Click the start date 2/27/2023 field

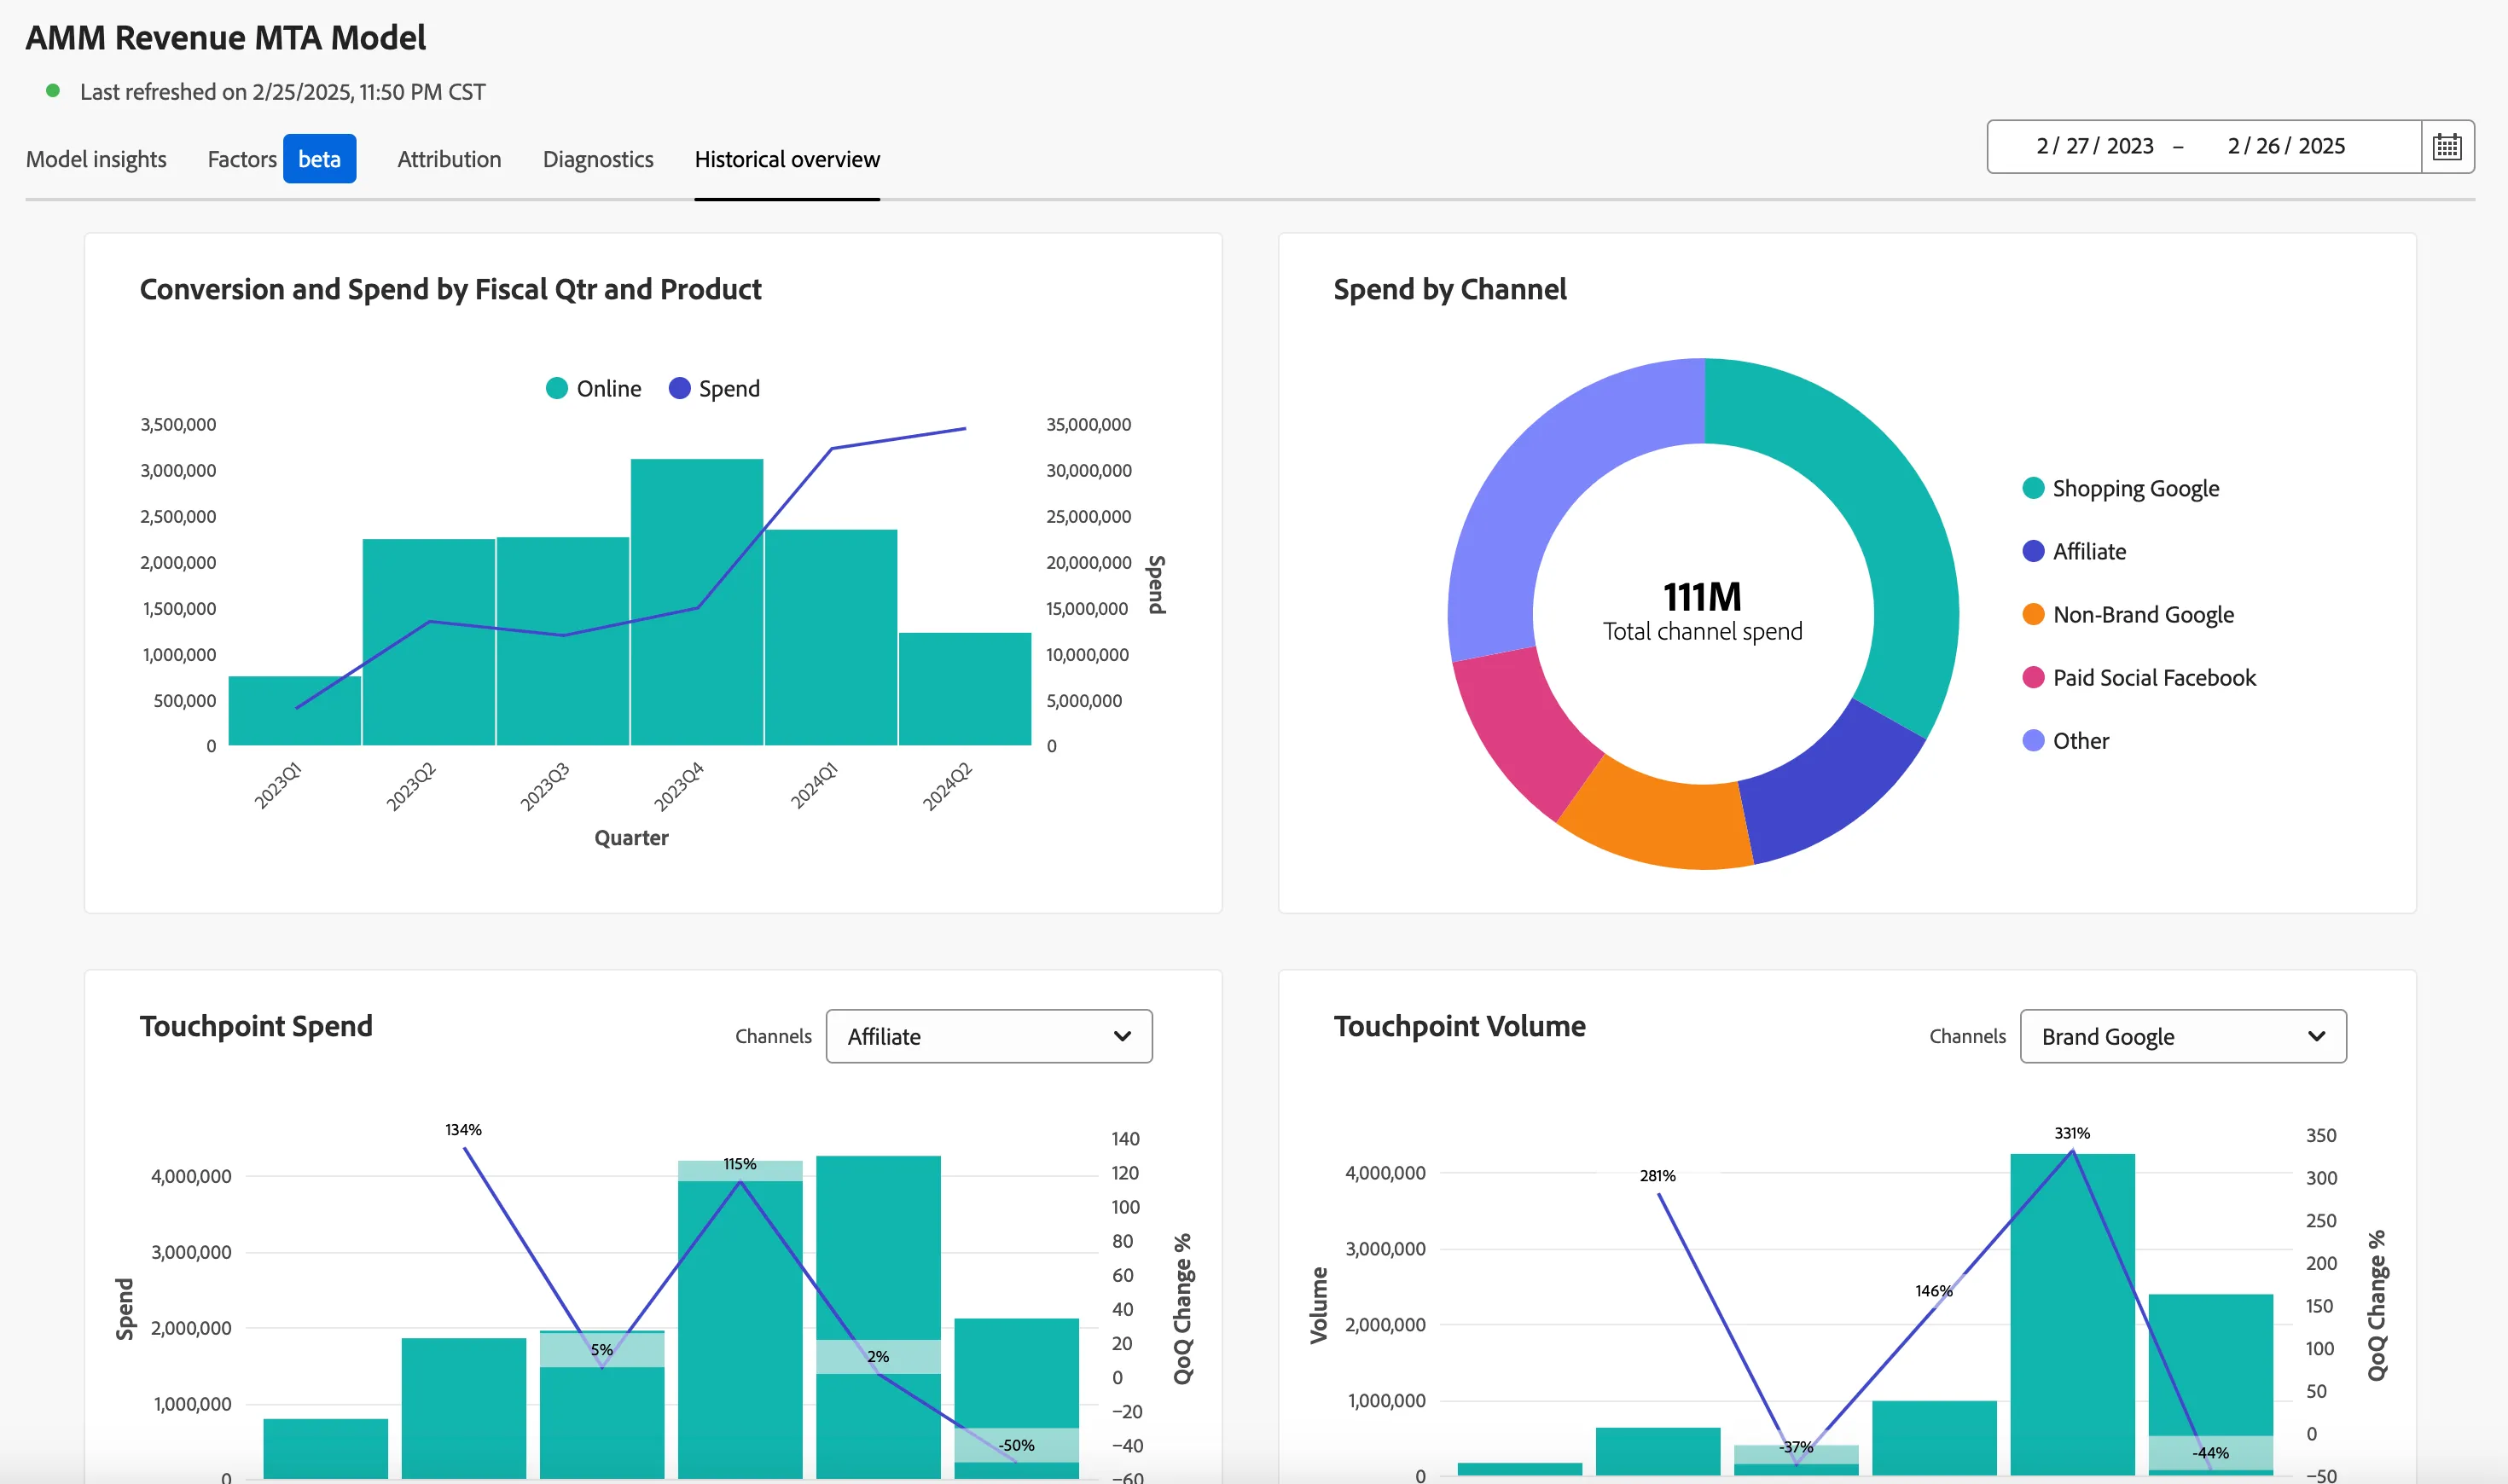[2095, 146]
